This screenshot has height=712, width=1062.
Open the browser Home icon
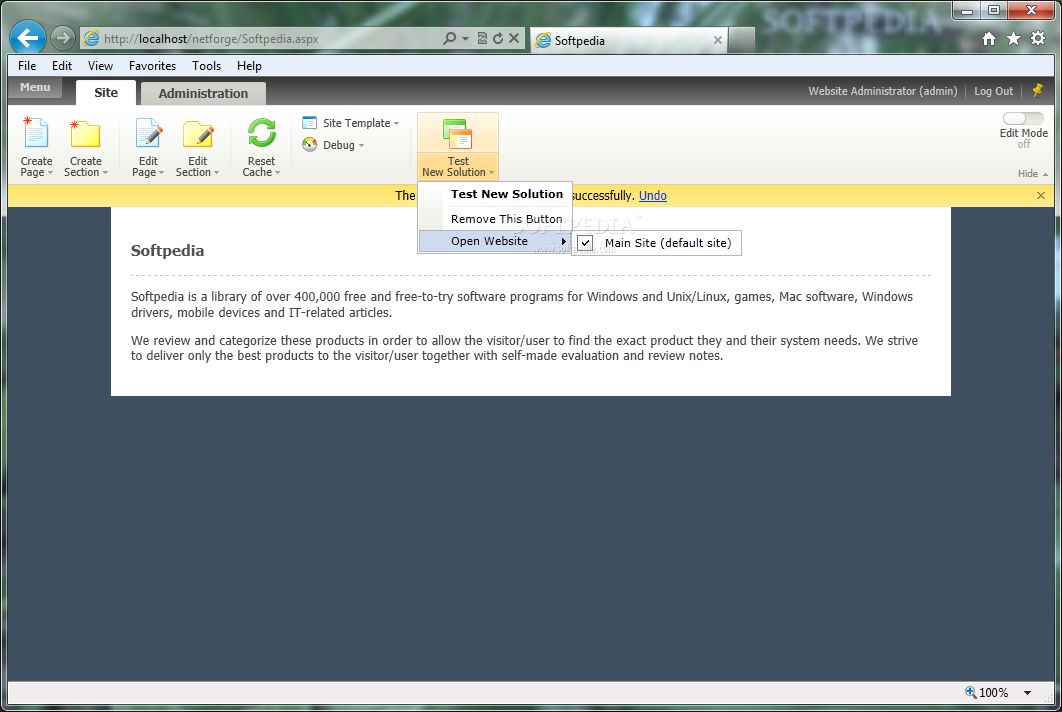click(989, 39)
